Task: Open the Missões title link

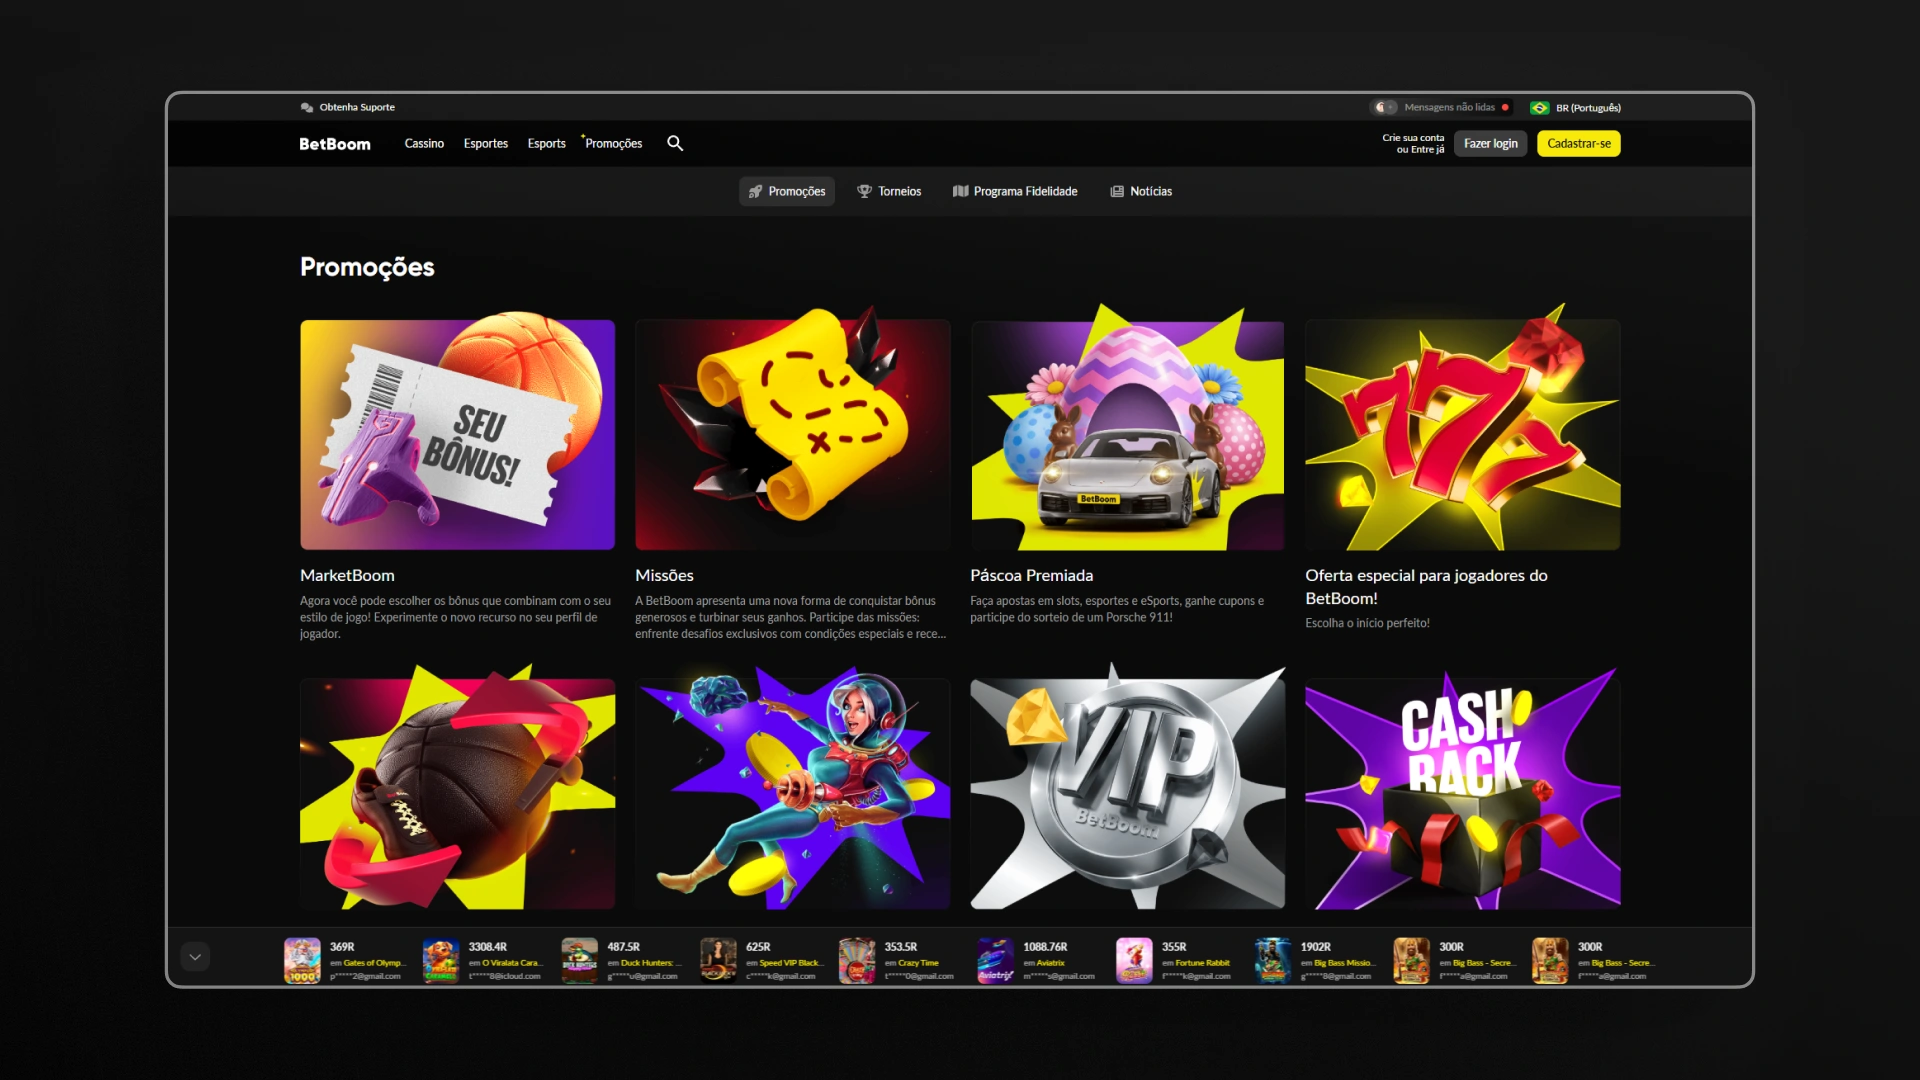Action: pyautogui.click(x=664, y=575)
